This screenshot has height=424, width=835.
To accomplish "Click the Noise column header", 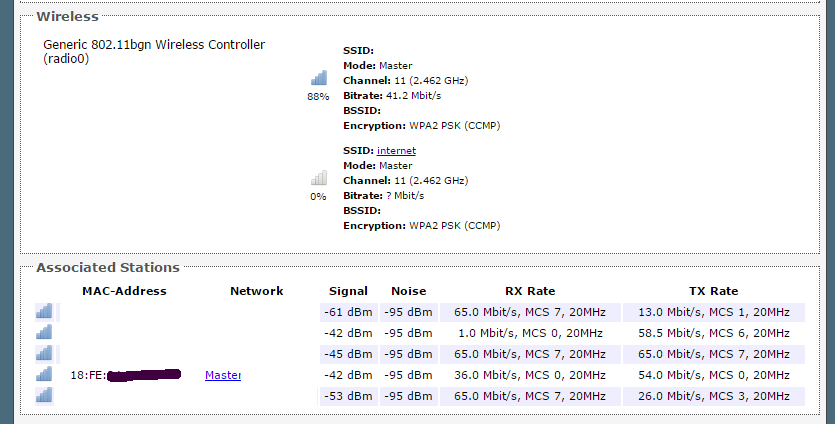I will point(408,291).
